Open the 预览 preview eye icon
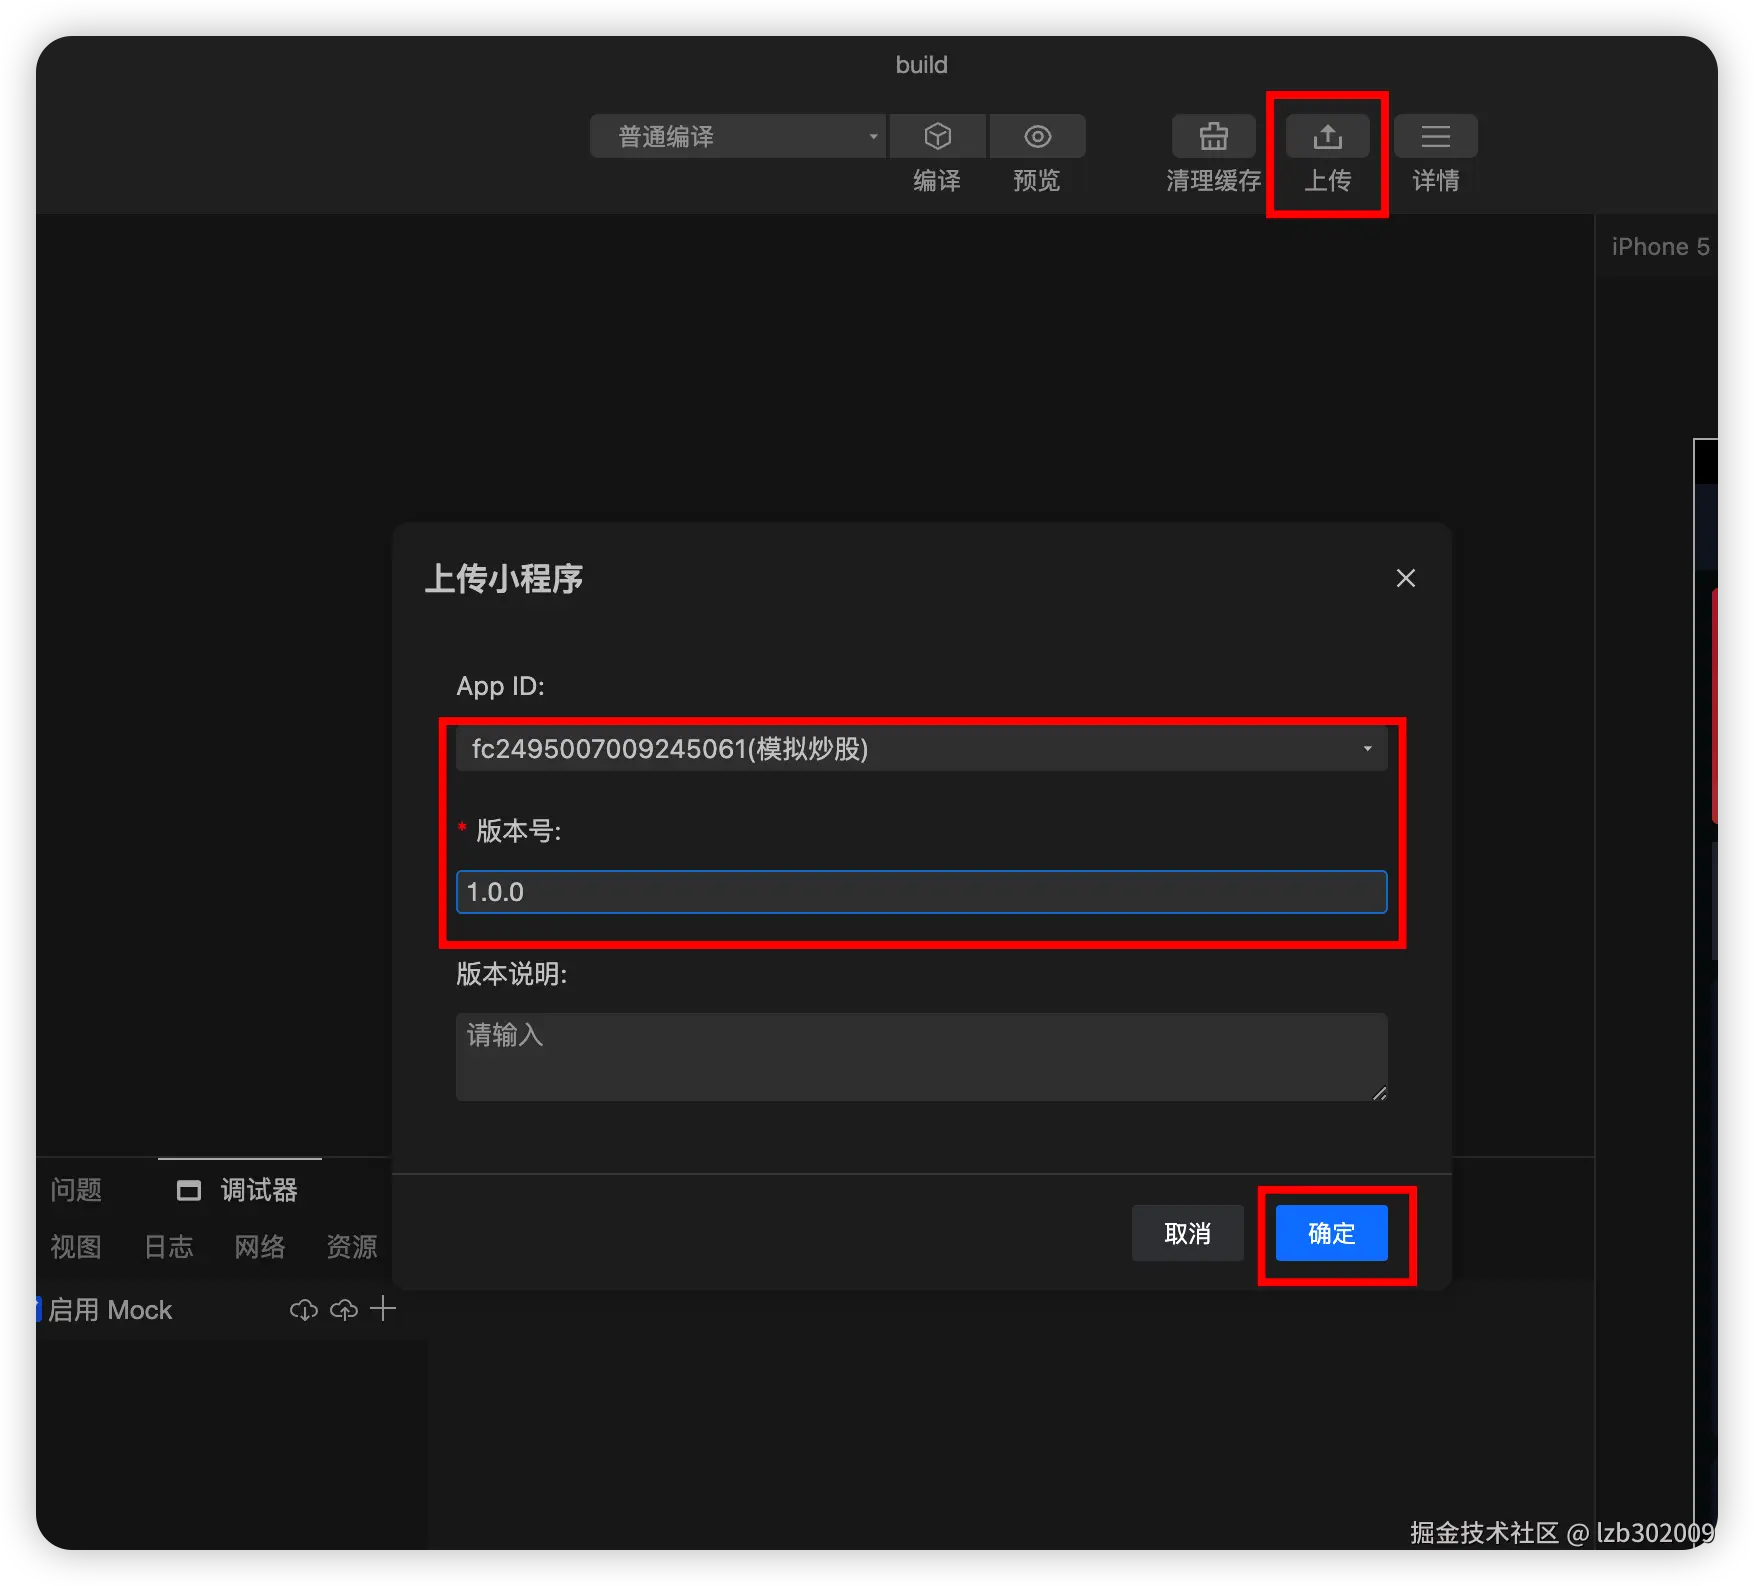Screen dimensions: 1754x1586 point(1036,136)
